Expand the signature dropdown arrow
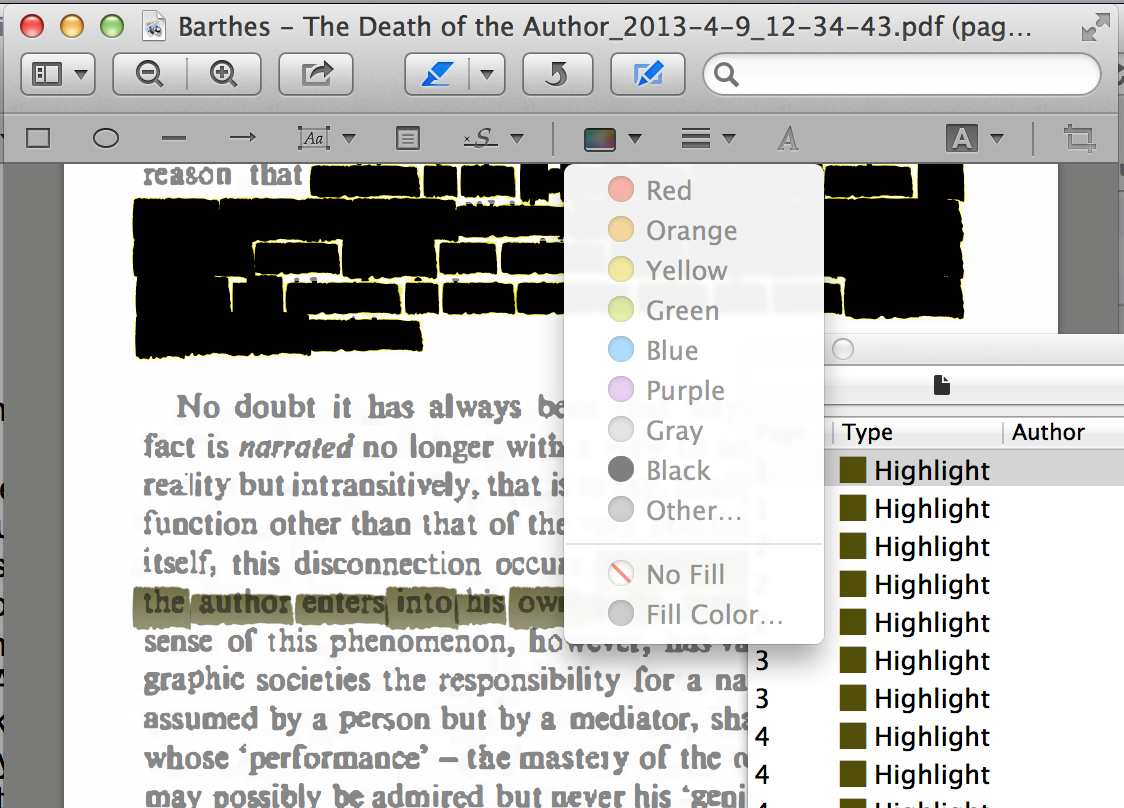This screenshot has height=808, width=1124. 517,138
